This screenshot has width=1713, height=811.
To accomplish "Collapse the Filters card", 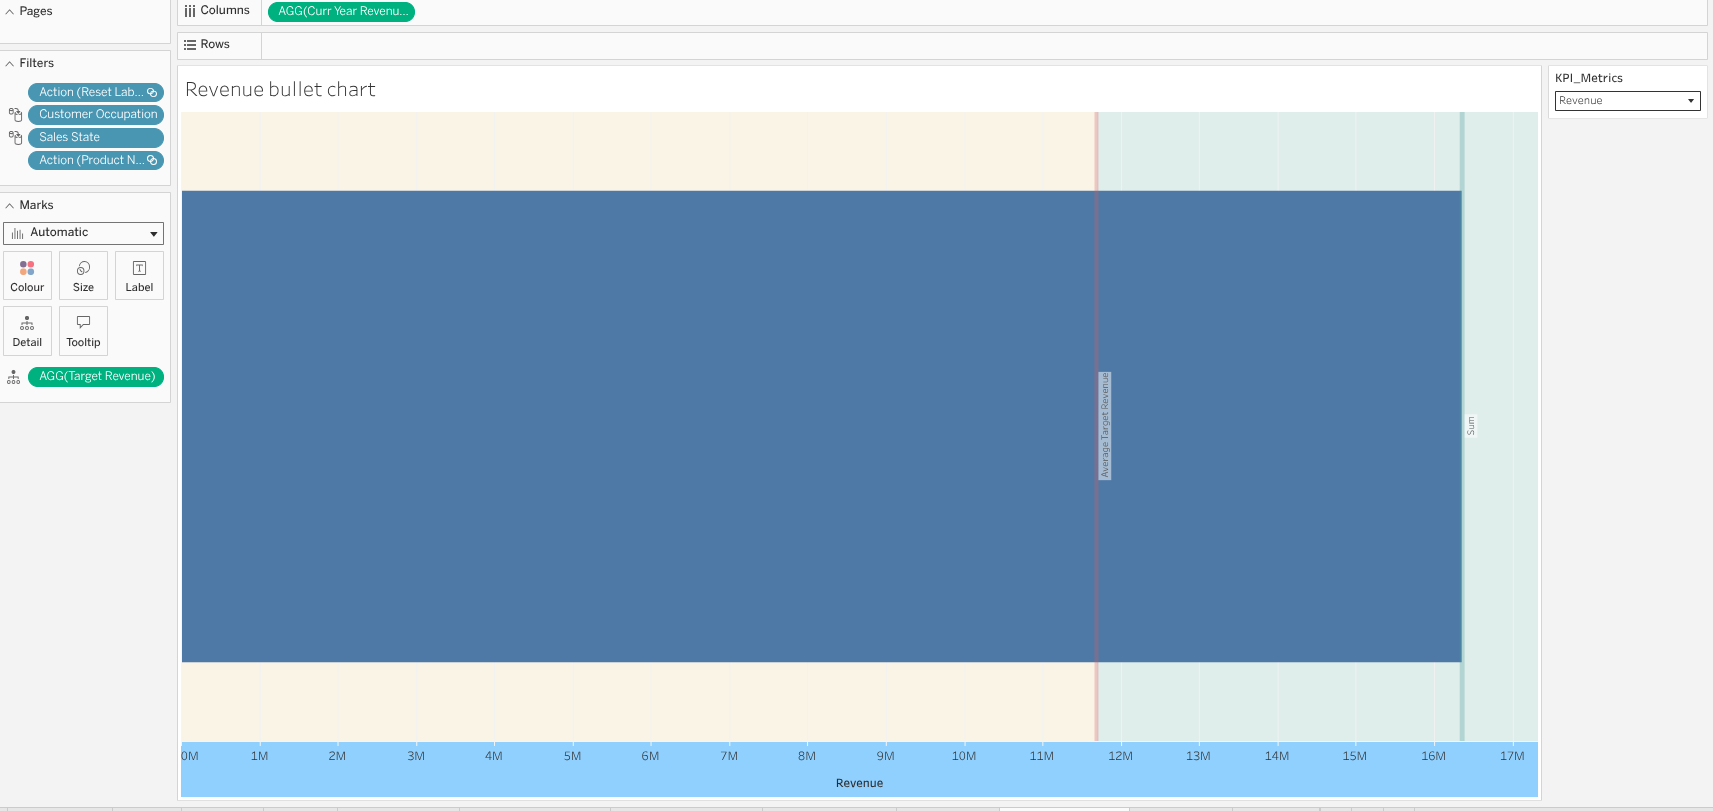I will pyautogui.click(x=10, y=63).
